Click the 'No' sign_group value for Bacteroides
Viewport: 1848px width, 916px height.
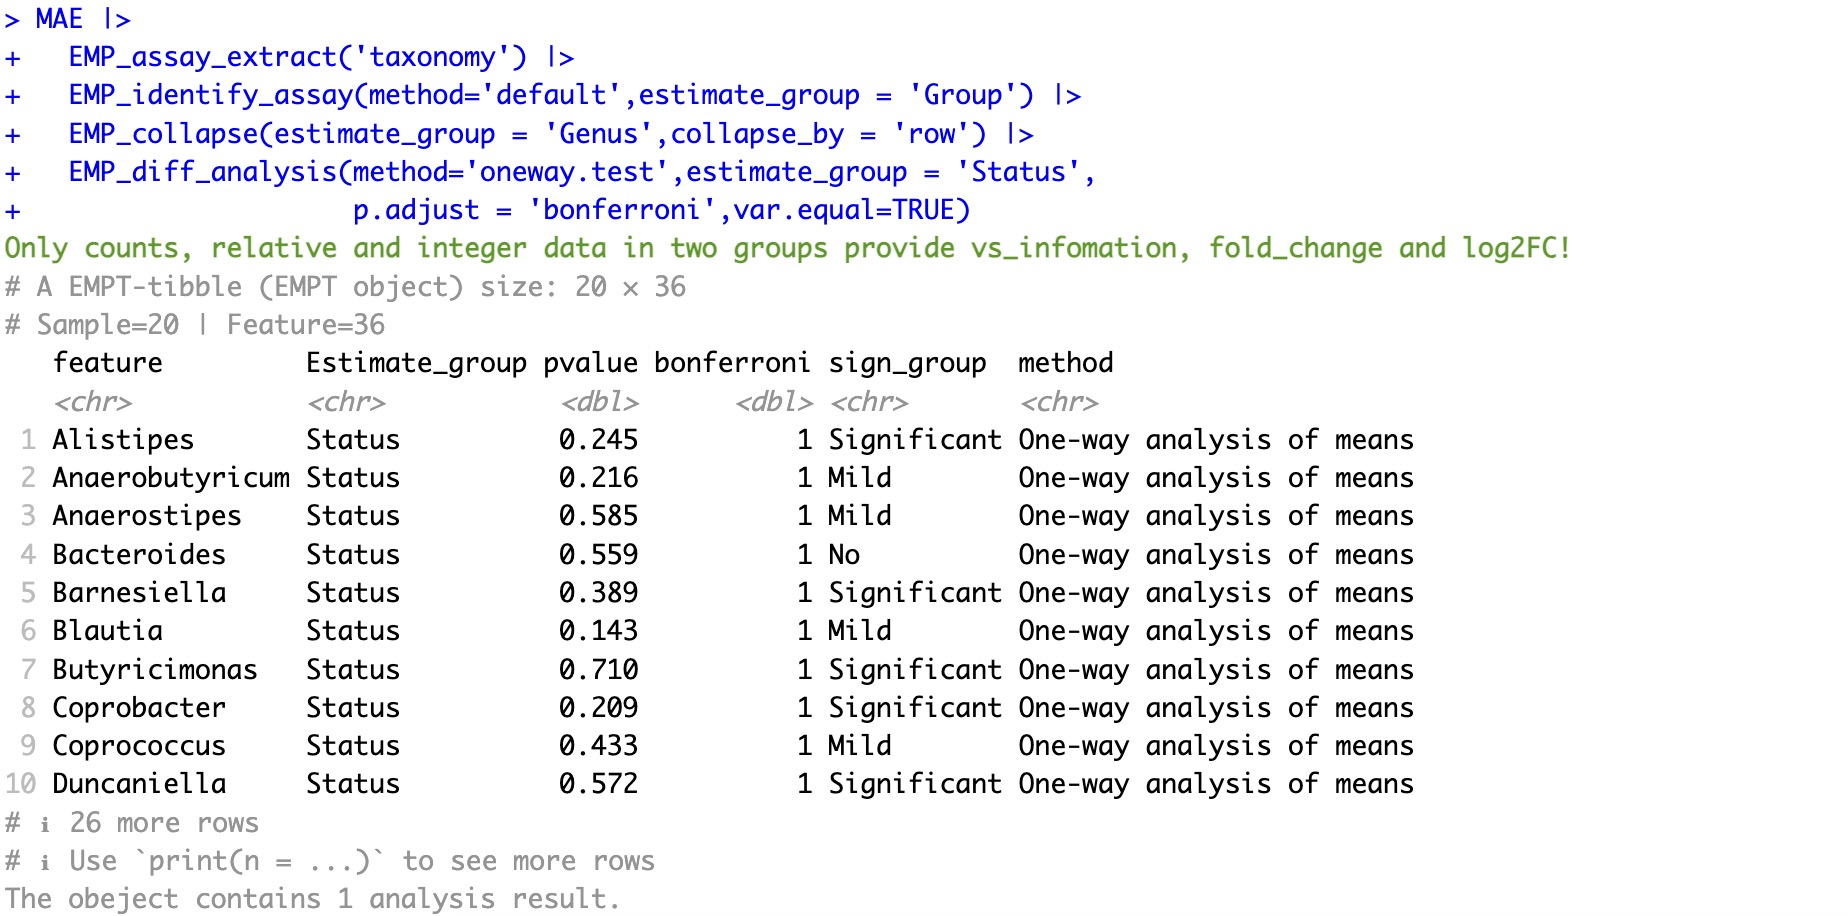(x=844, y=555)
